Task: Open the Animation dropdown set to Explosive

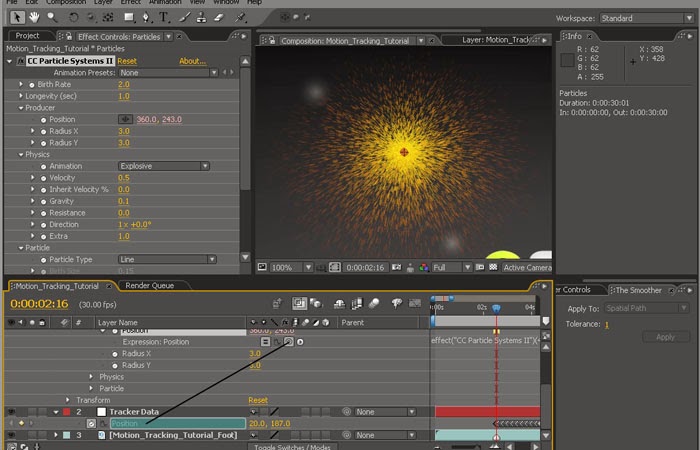Action: point(163,166)
